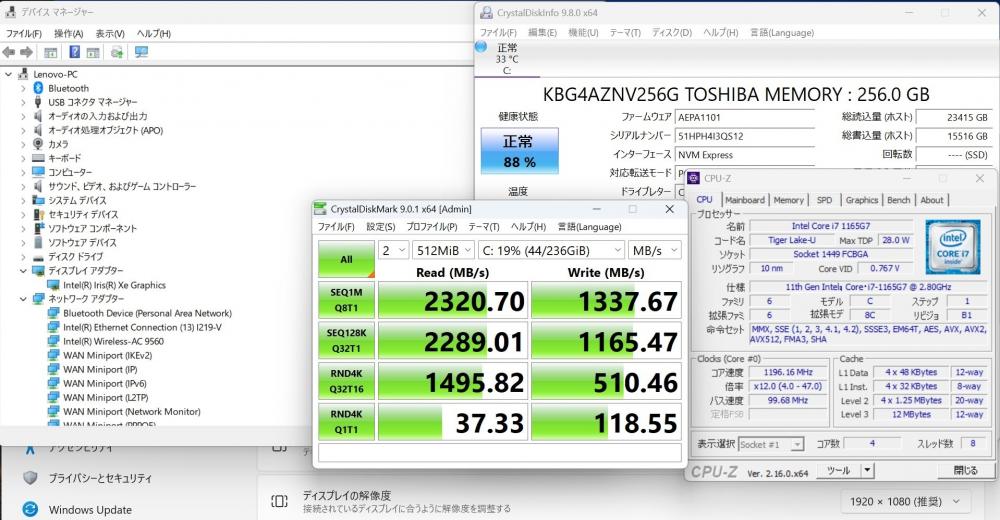Viewport: 1000px width, 520px height.
Task: Click the Help icon in Device Manager toolbar
Action: click(75, 52)
